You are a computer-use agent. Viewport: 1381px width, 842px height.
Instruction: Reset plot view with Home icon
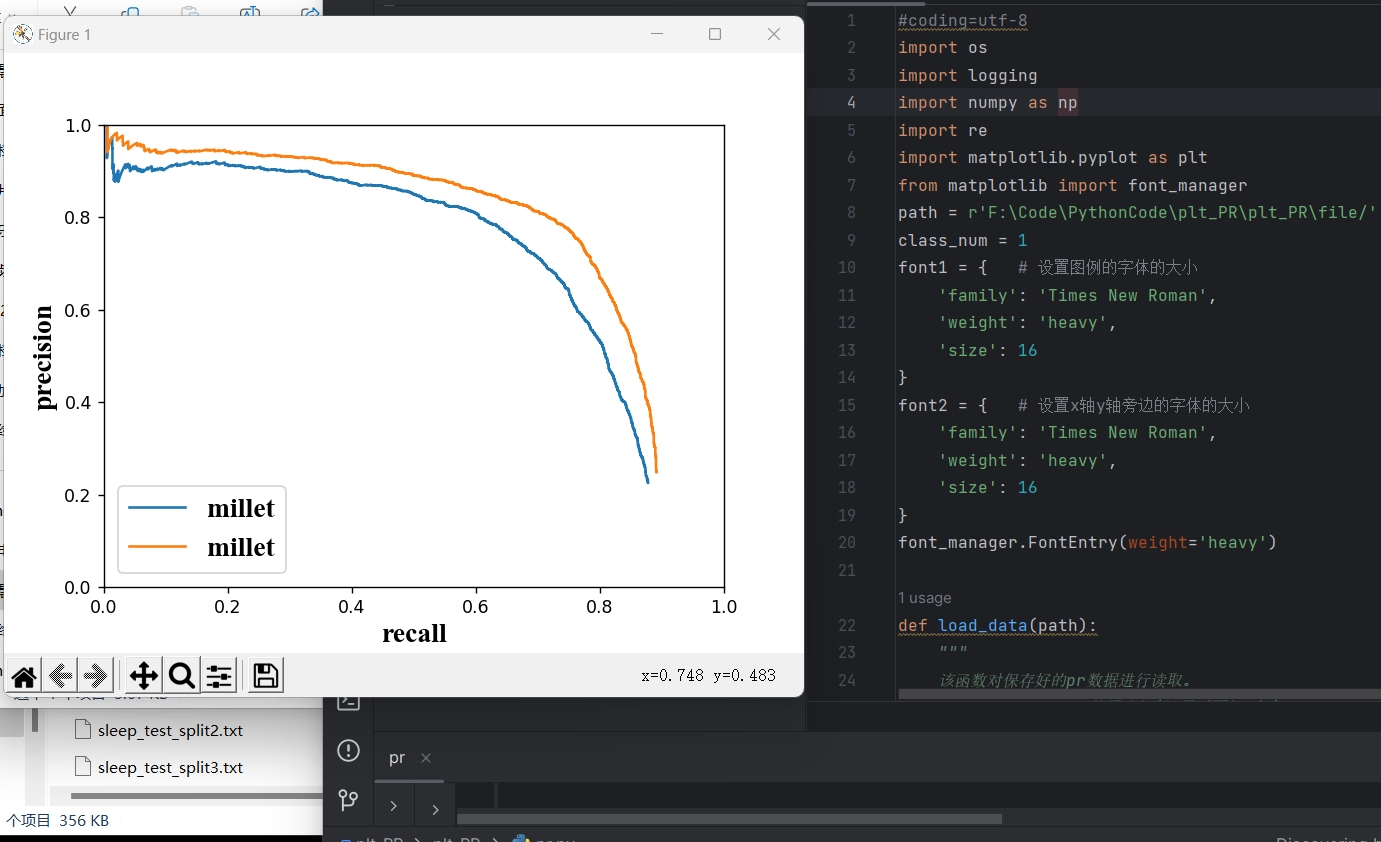pyautogui.click(x=25, y=676)
